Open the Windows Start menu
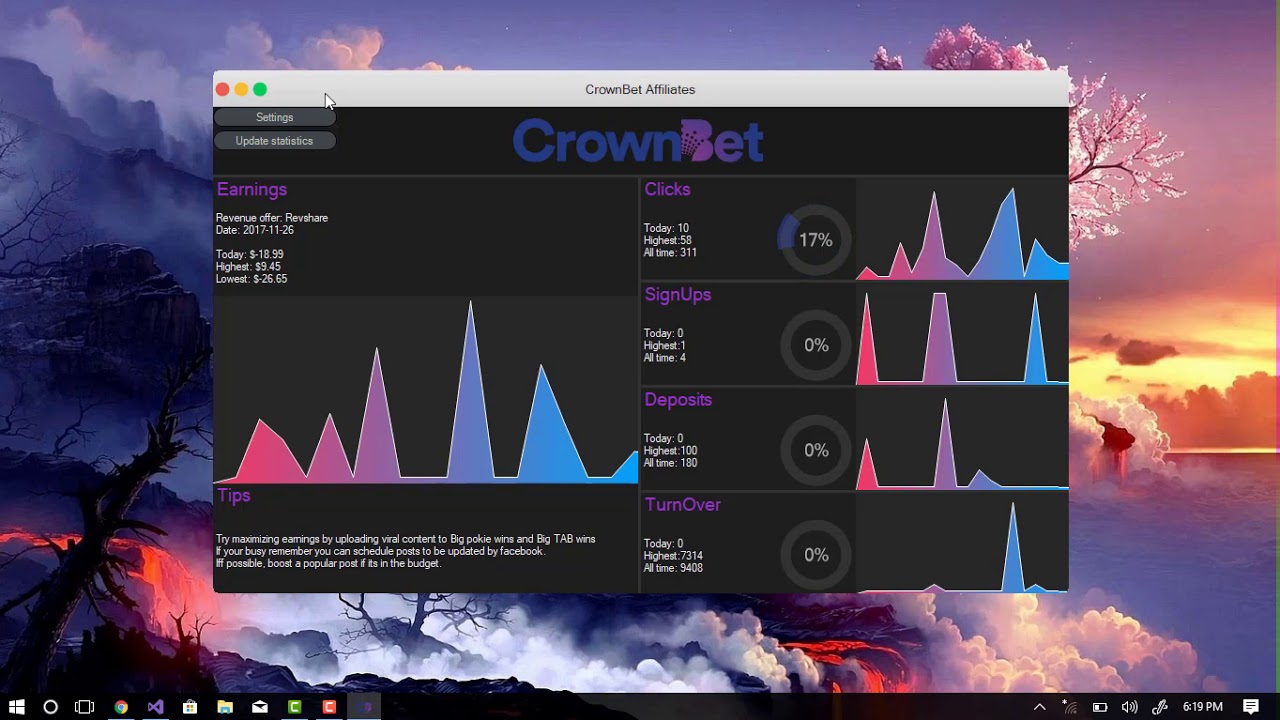1280x720 pixels. coord(17,707)
